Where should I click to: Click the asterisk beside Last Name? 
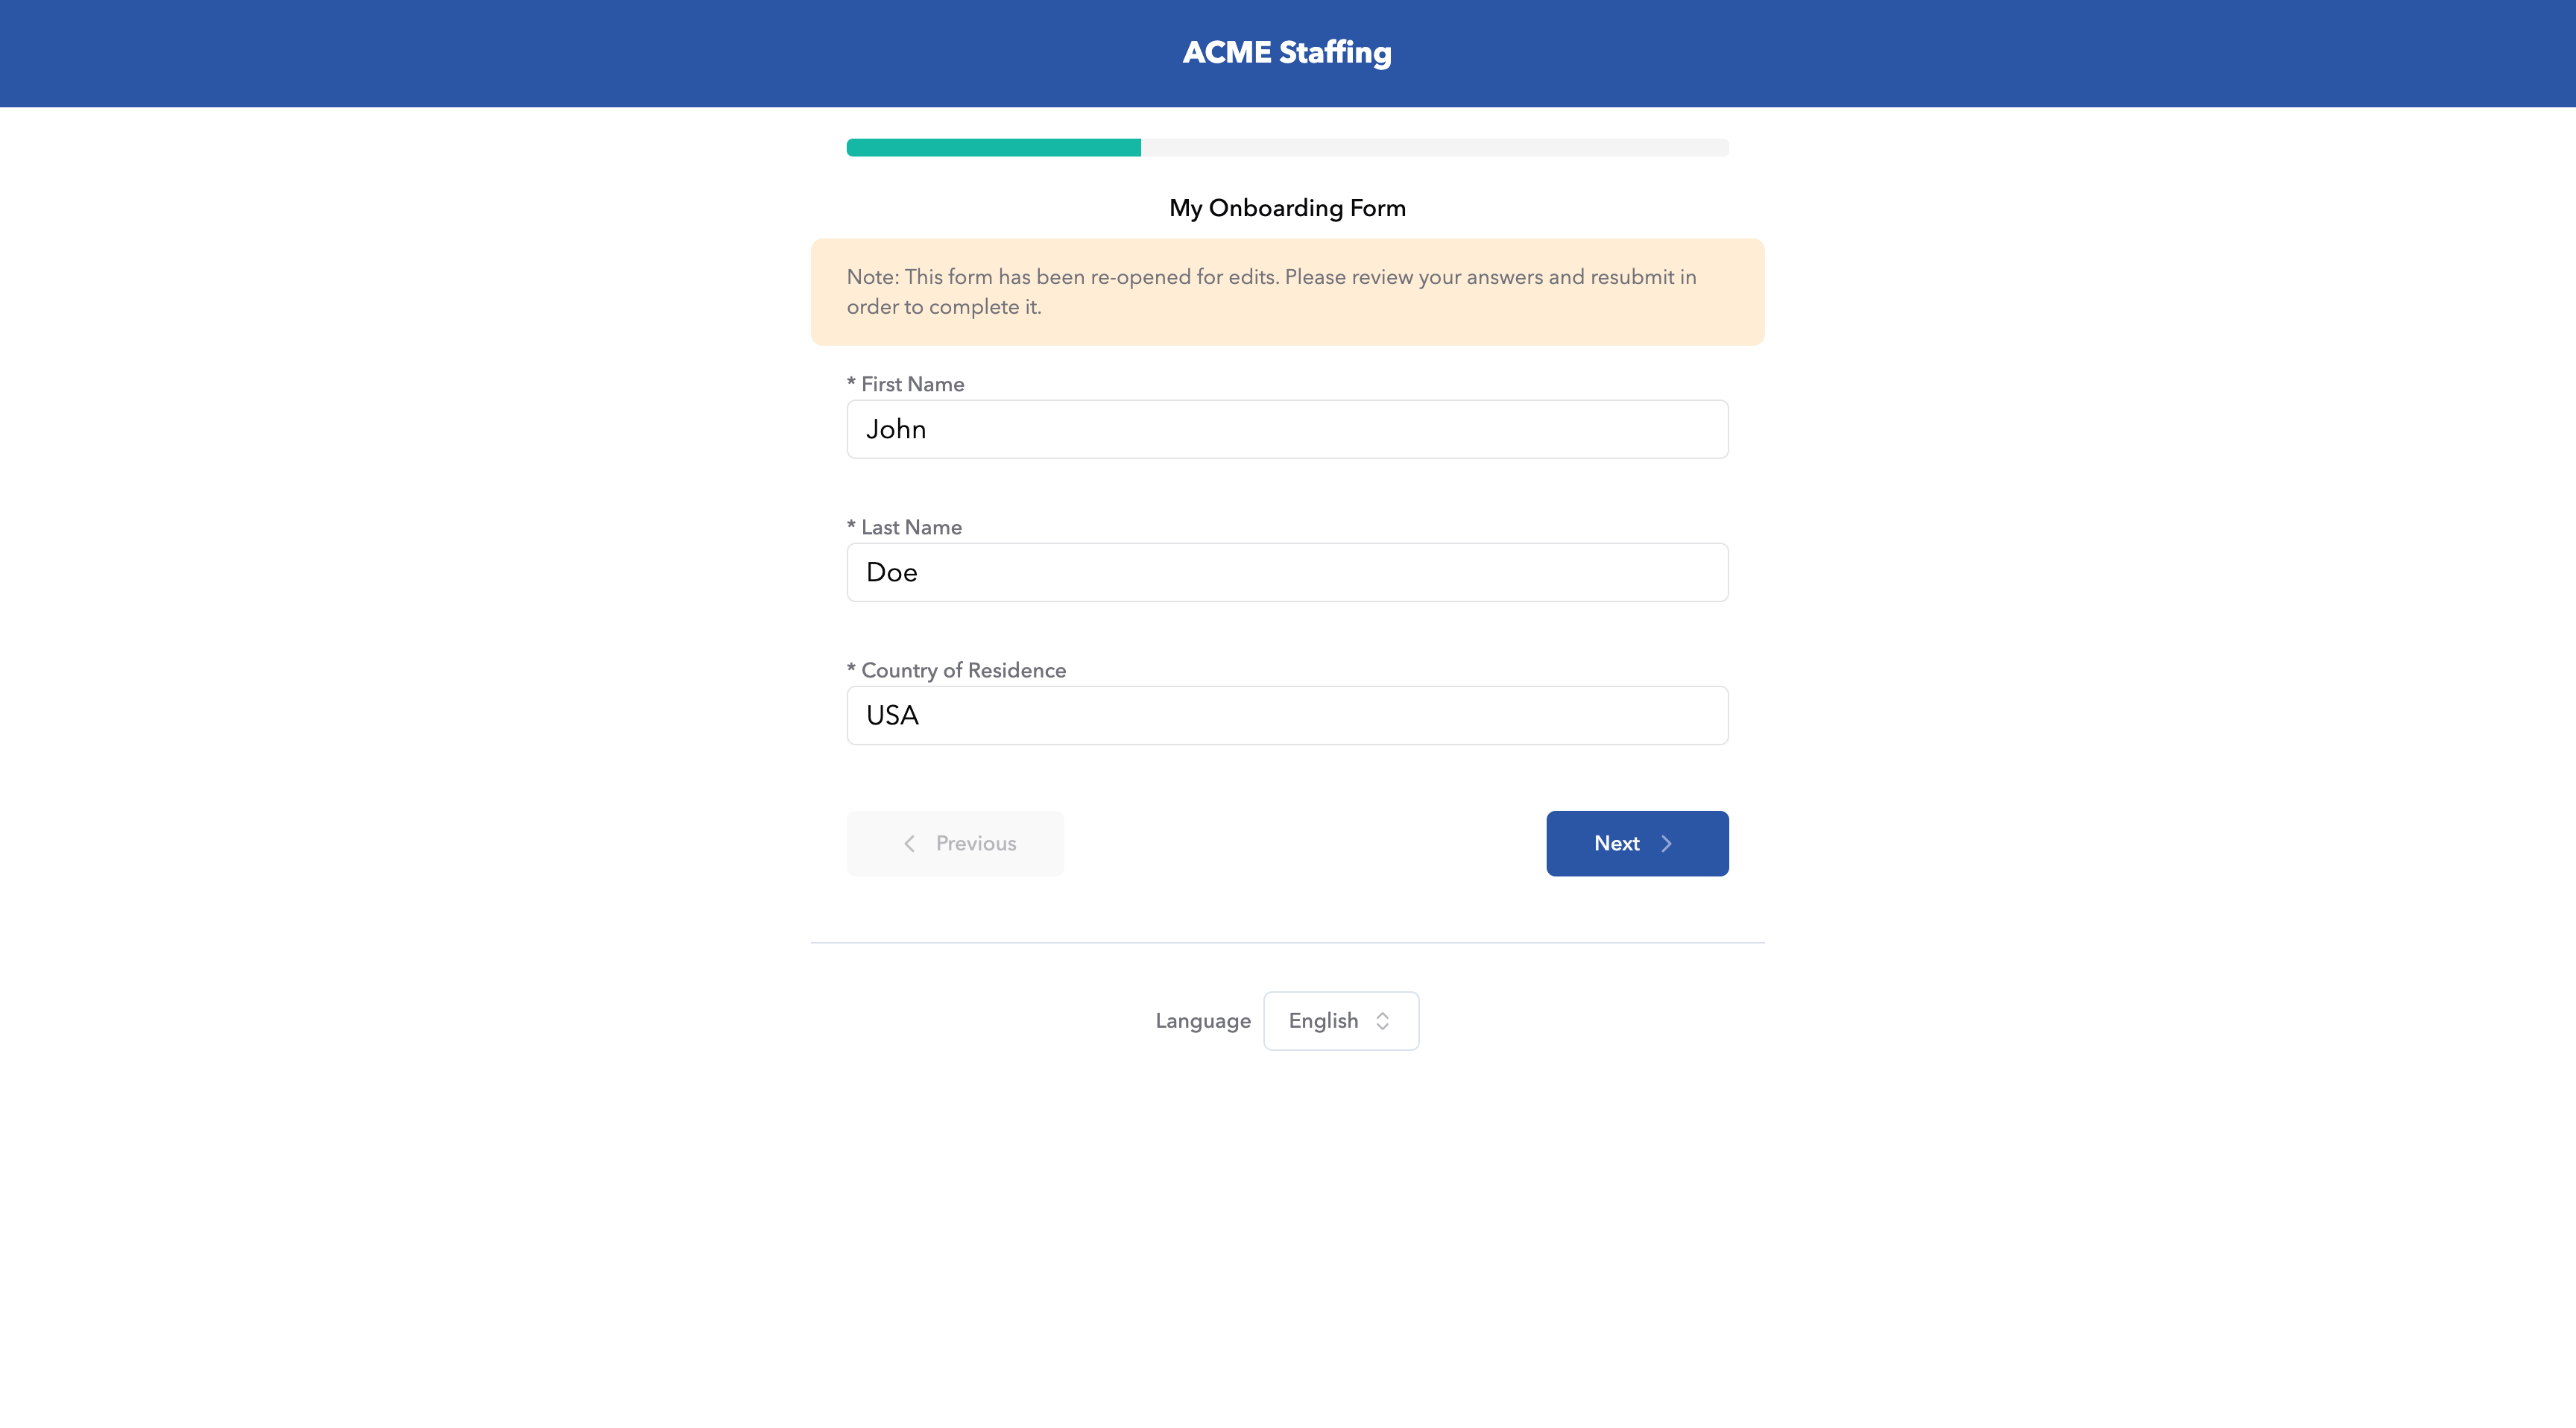pyautogui.click(x=851, y=525)
